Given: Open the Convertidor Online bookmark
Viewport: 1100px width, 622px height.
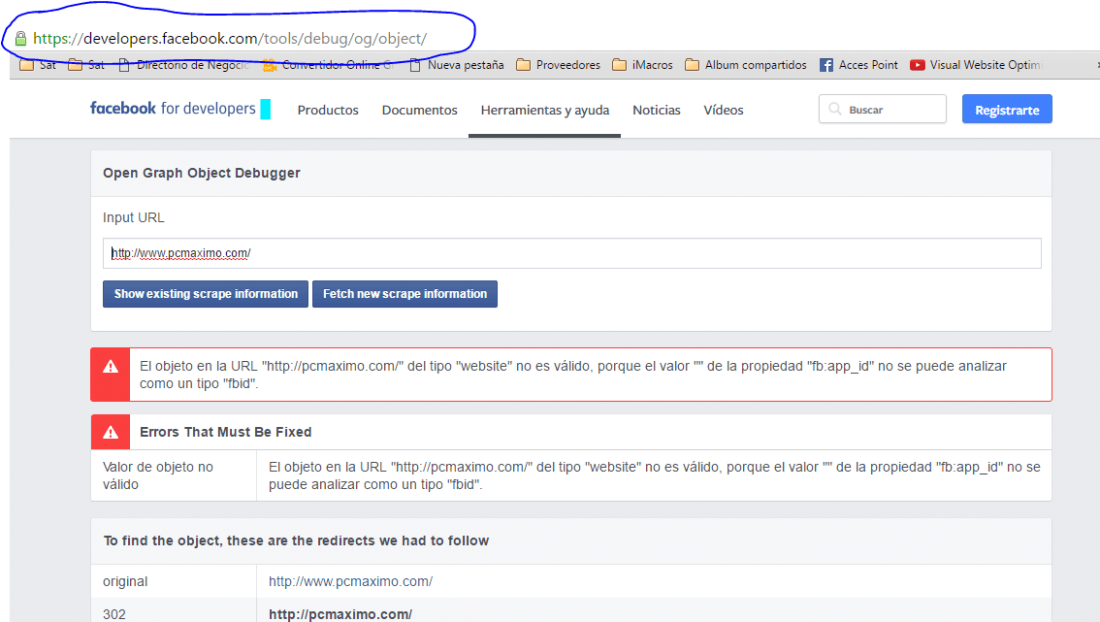Looking at the screenshot, I should coord(328,65).
